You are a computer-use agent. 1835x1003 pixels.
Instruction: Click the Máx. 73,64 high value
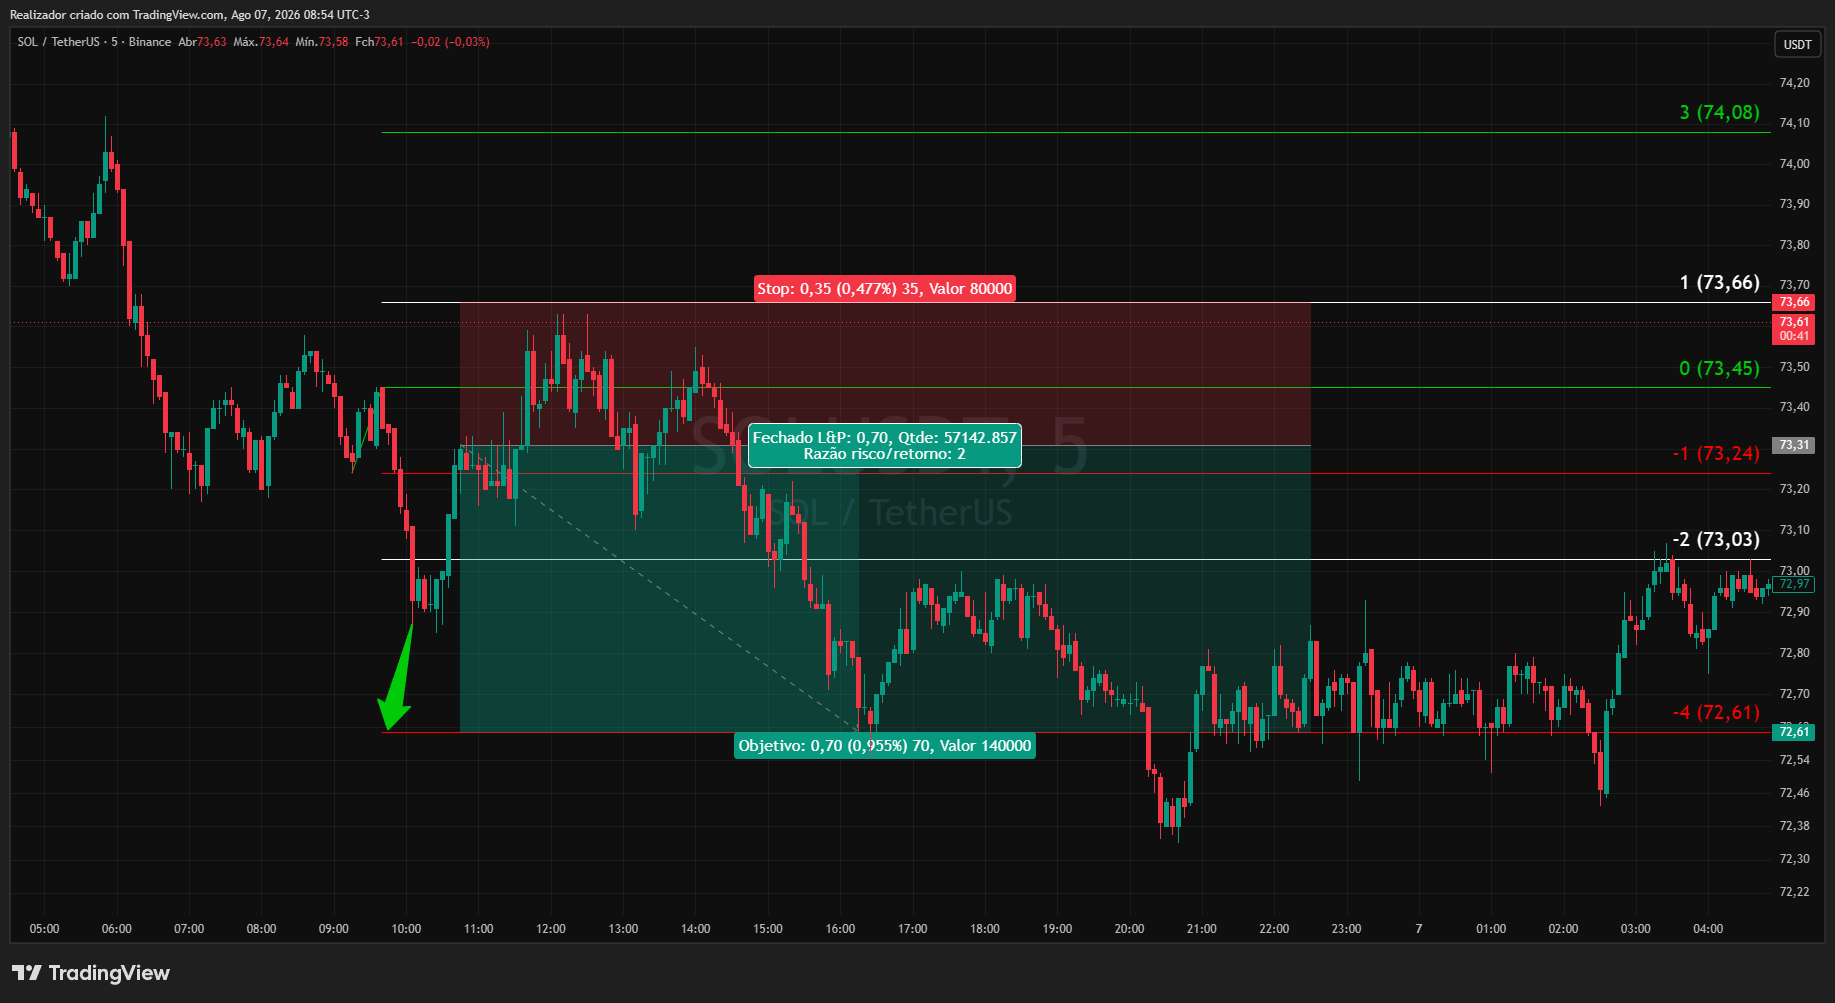pos(261,42)
